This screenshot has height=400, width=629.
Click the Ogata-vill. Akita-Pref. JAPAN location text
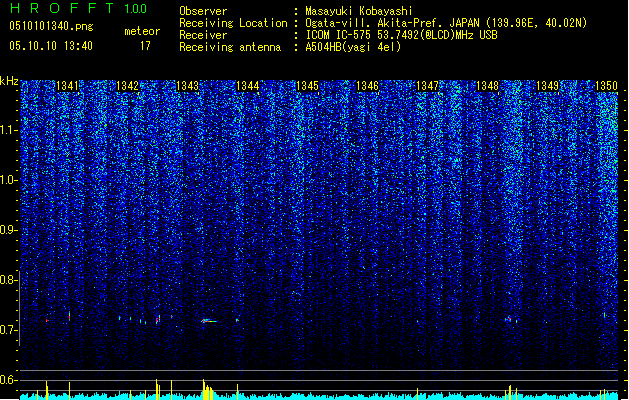point(446,23)
